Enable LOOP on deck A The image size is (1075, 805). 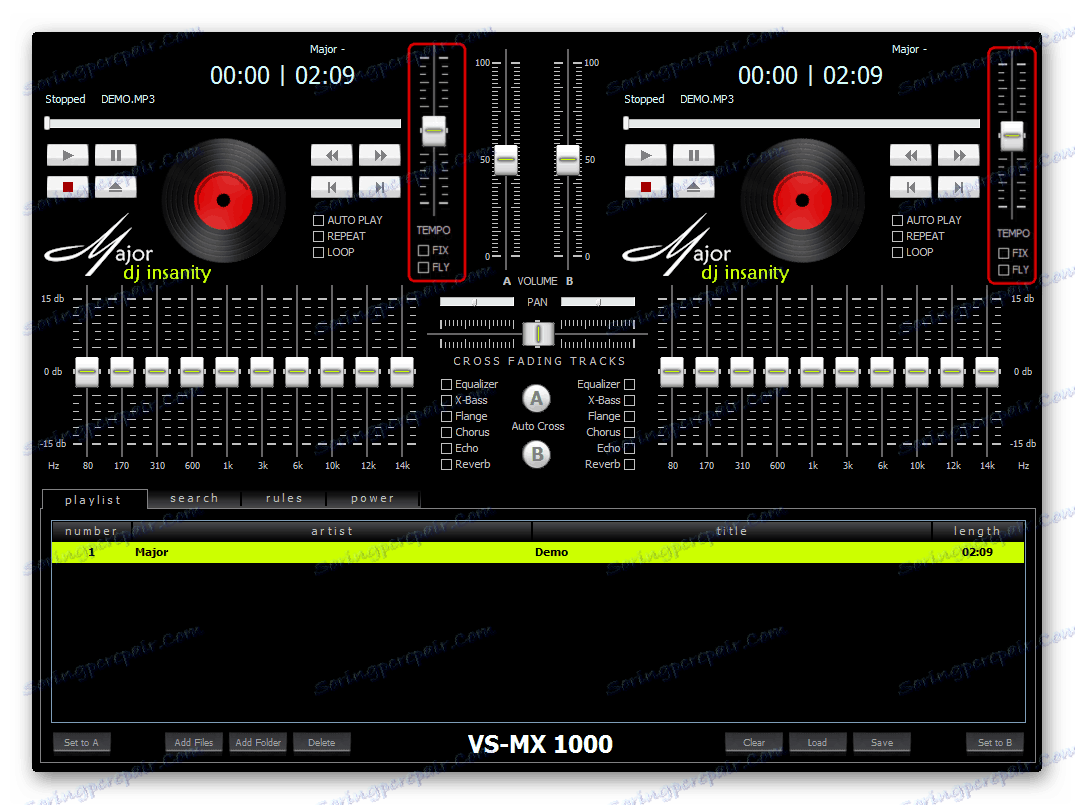[318, 252]
